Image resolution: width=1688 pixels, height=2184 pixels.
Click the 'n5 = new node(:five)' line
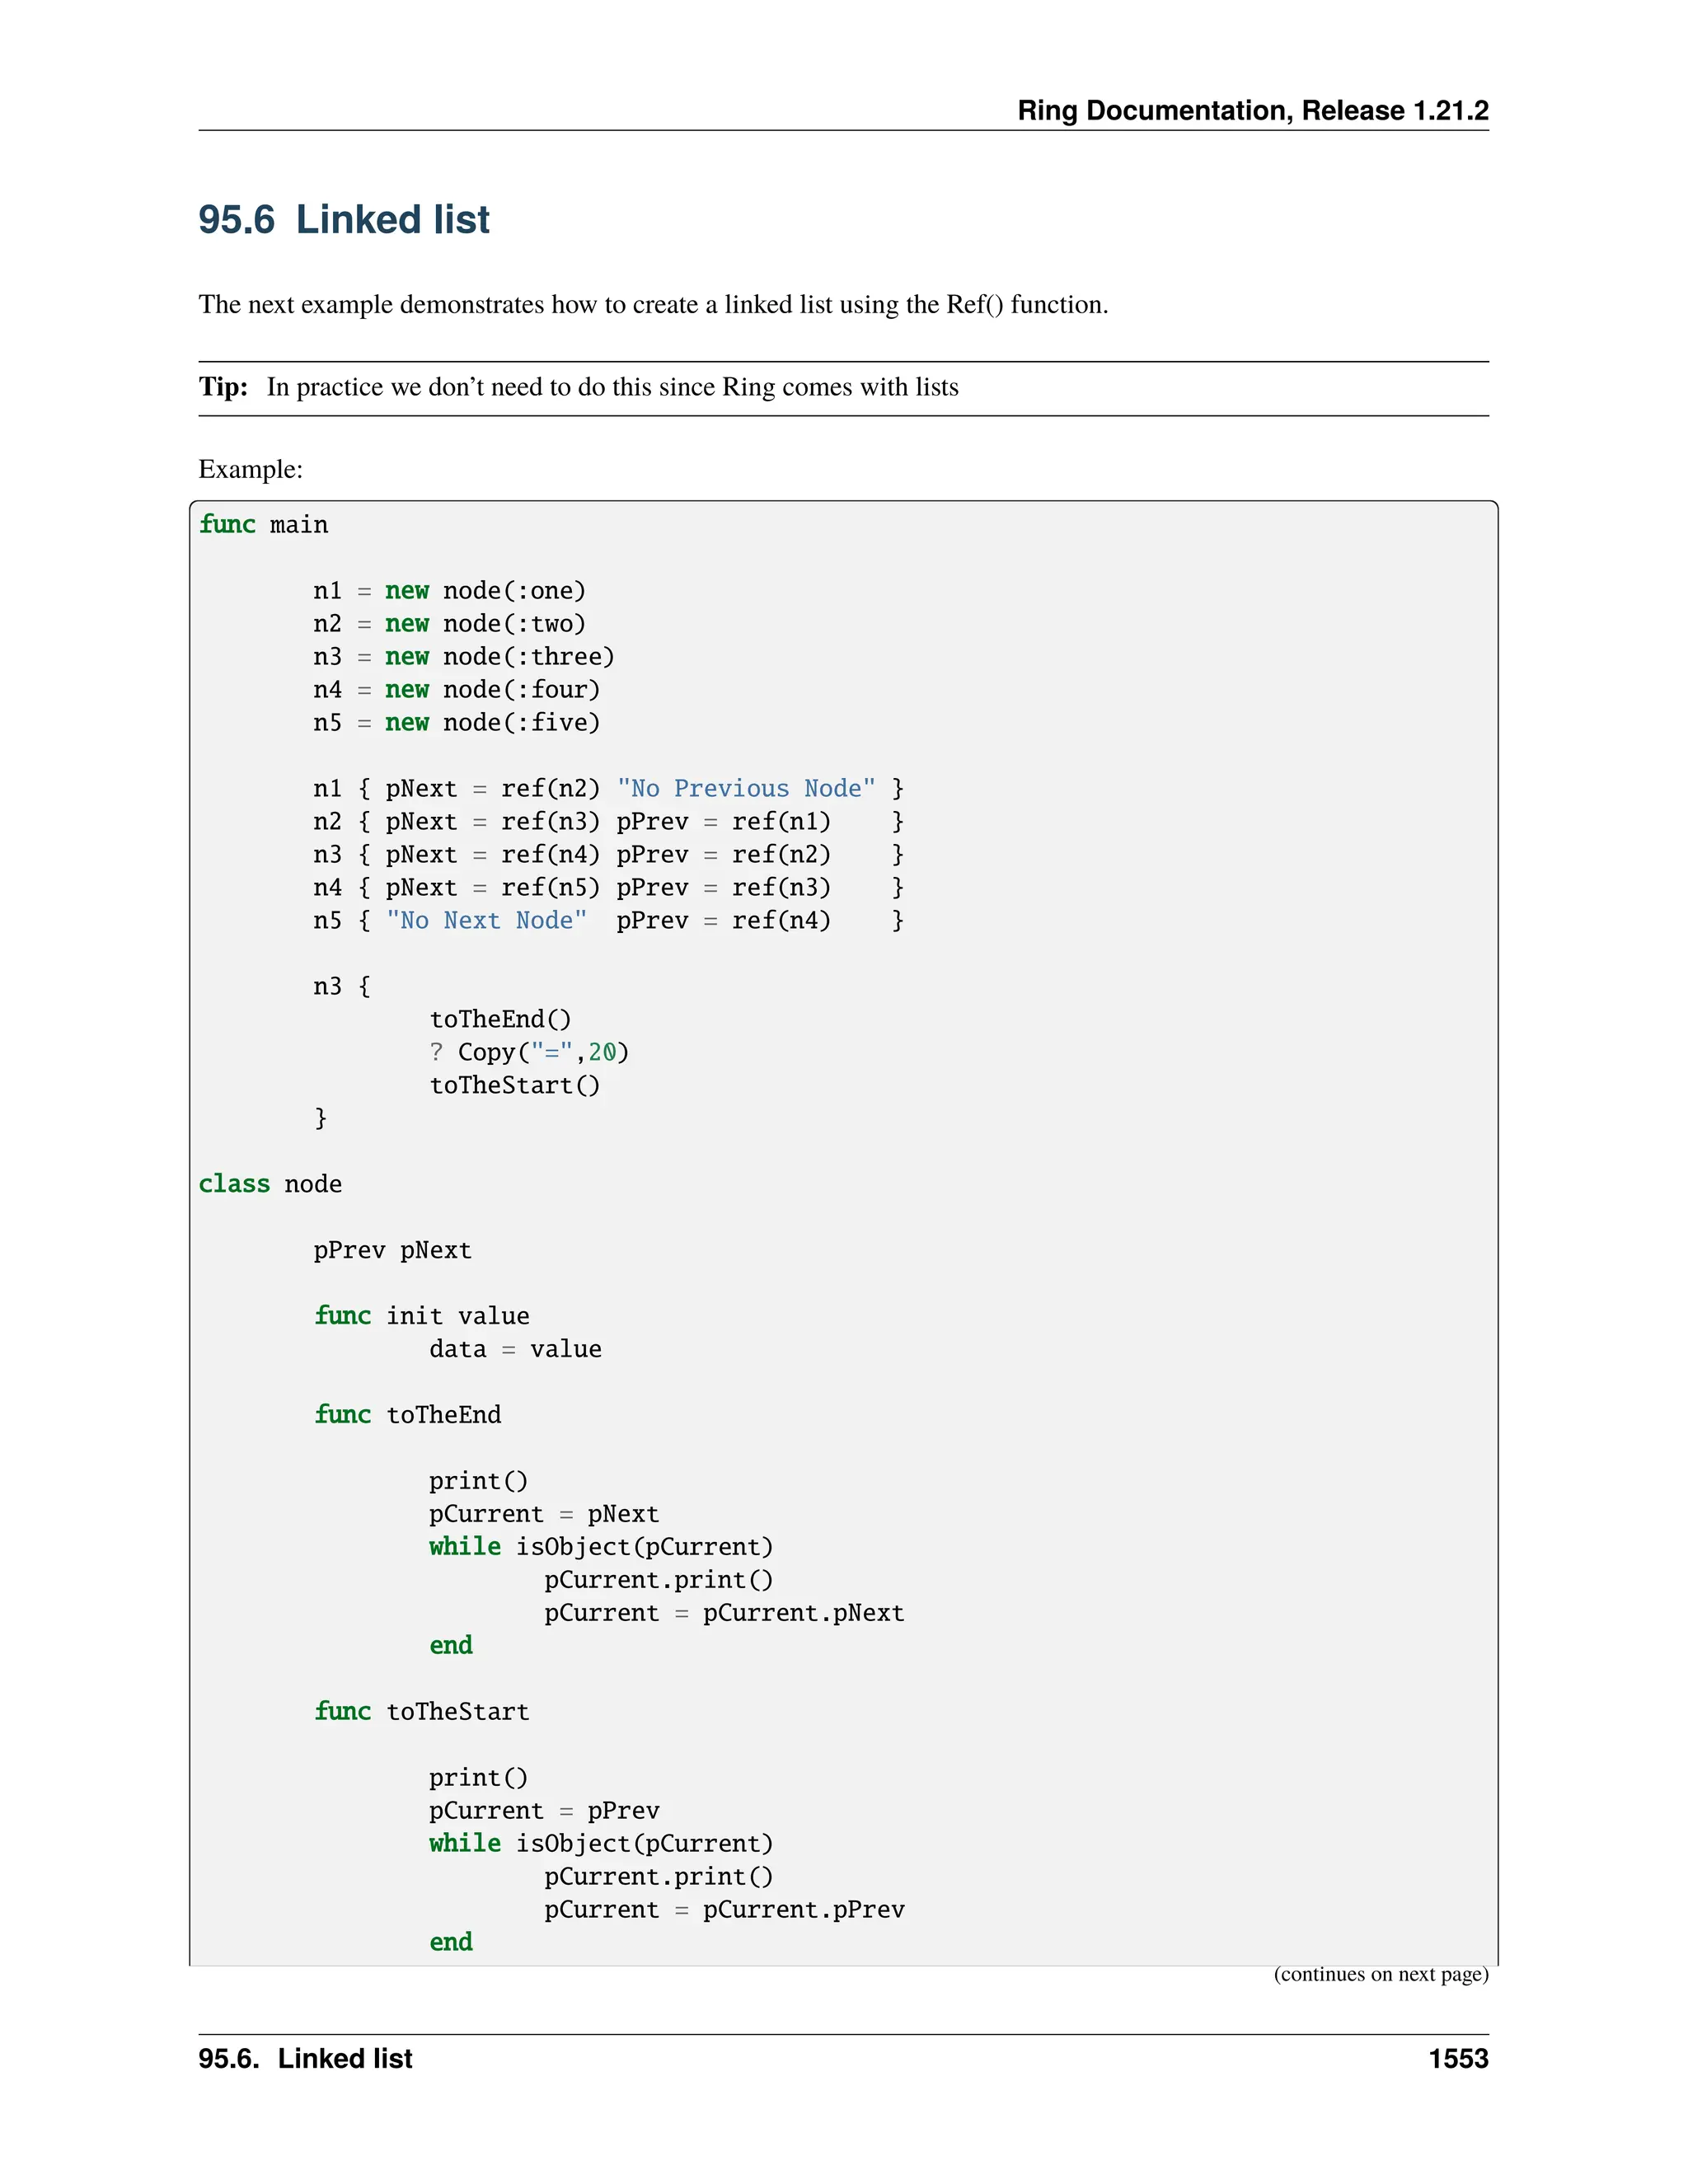456,723
